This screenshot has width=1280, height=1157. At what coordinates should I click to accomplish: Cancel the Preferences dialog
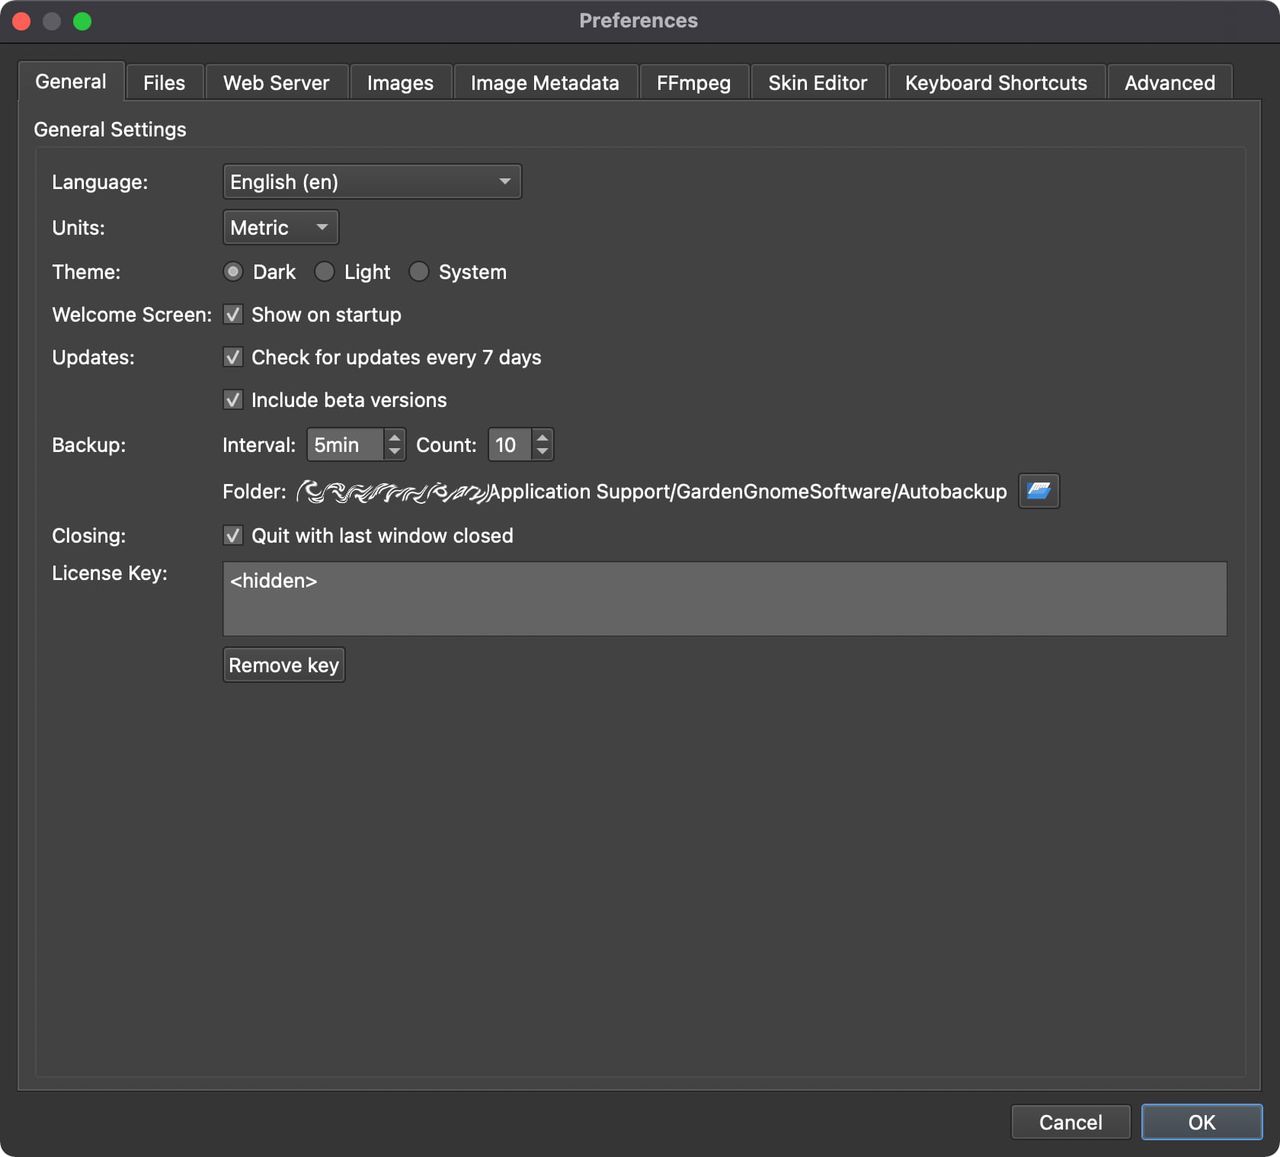point(1070,1122)
